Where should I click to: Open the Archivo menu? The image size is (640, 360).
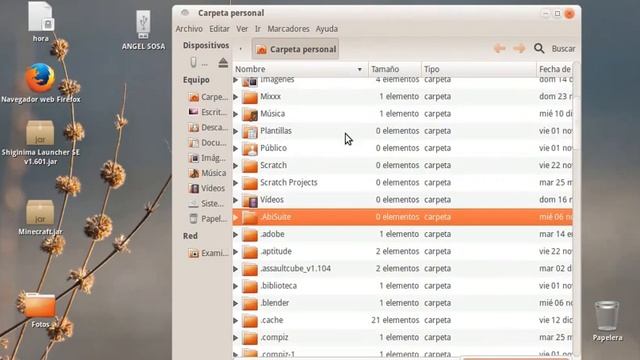pos(189,29)
